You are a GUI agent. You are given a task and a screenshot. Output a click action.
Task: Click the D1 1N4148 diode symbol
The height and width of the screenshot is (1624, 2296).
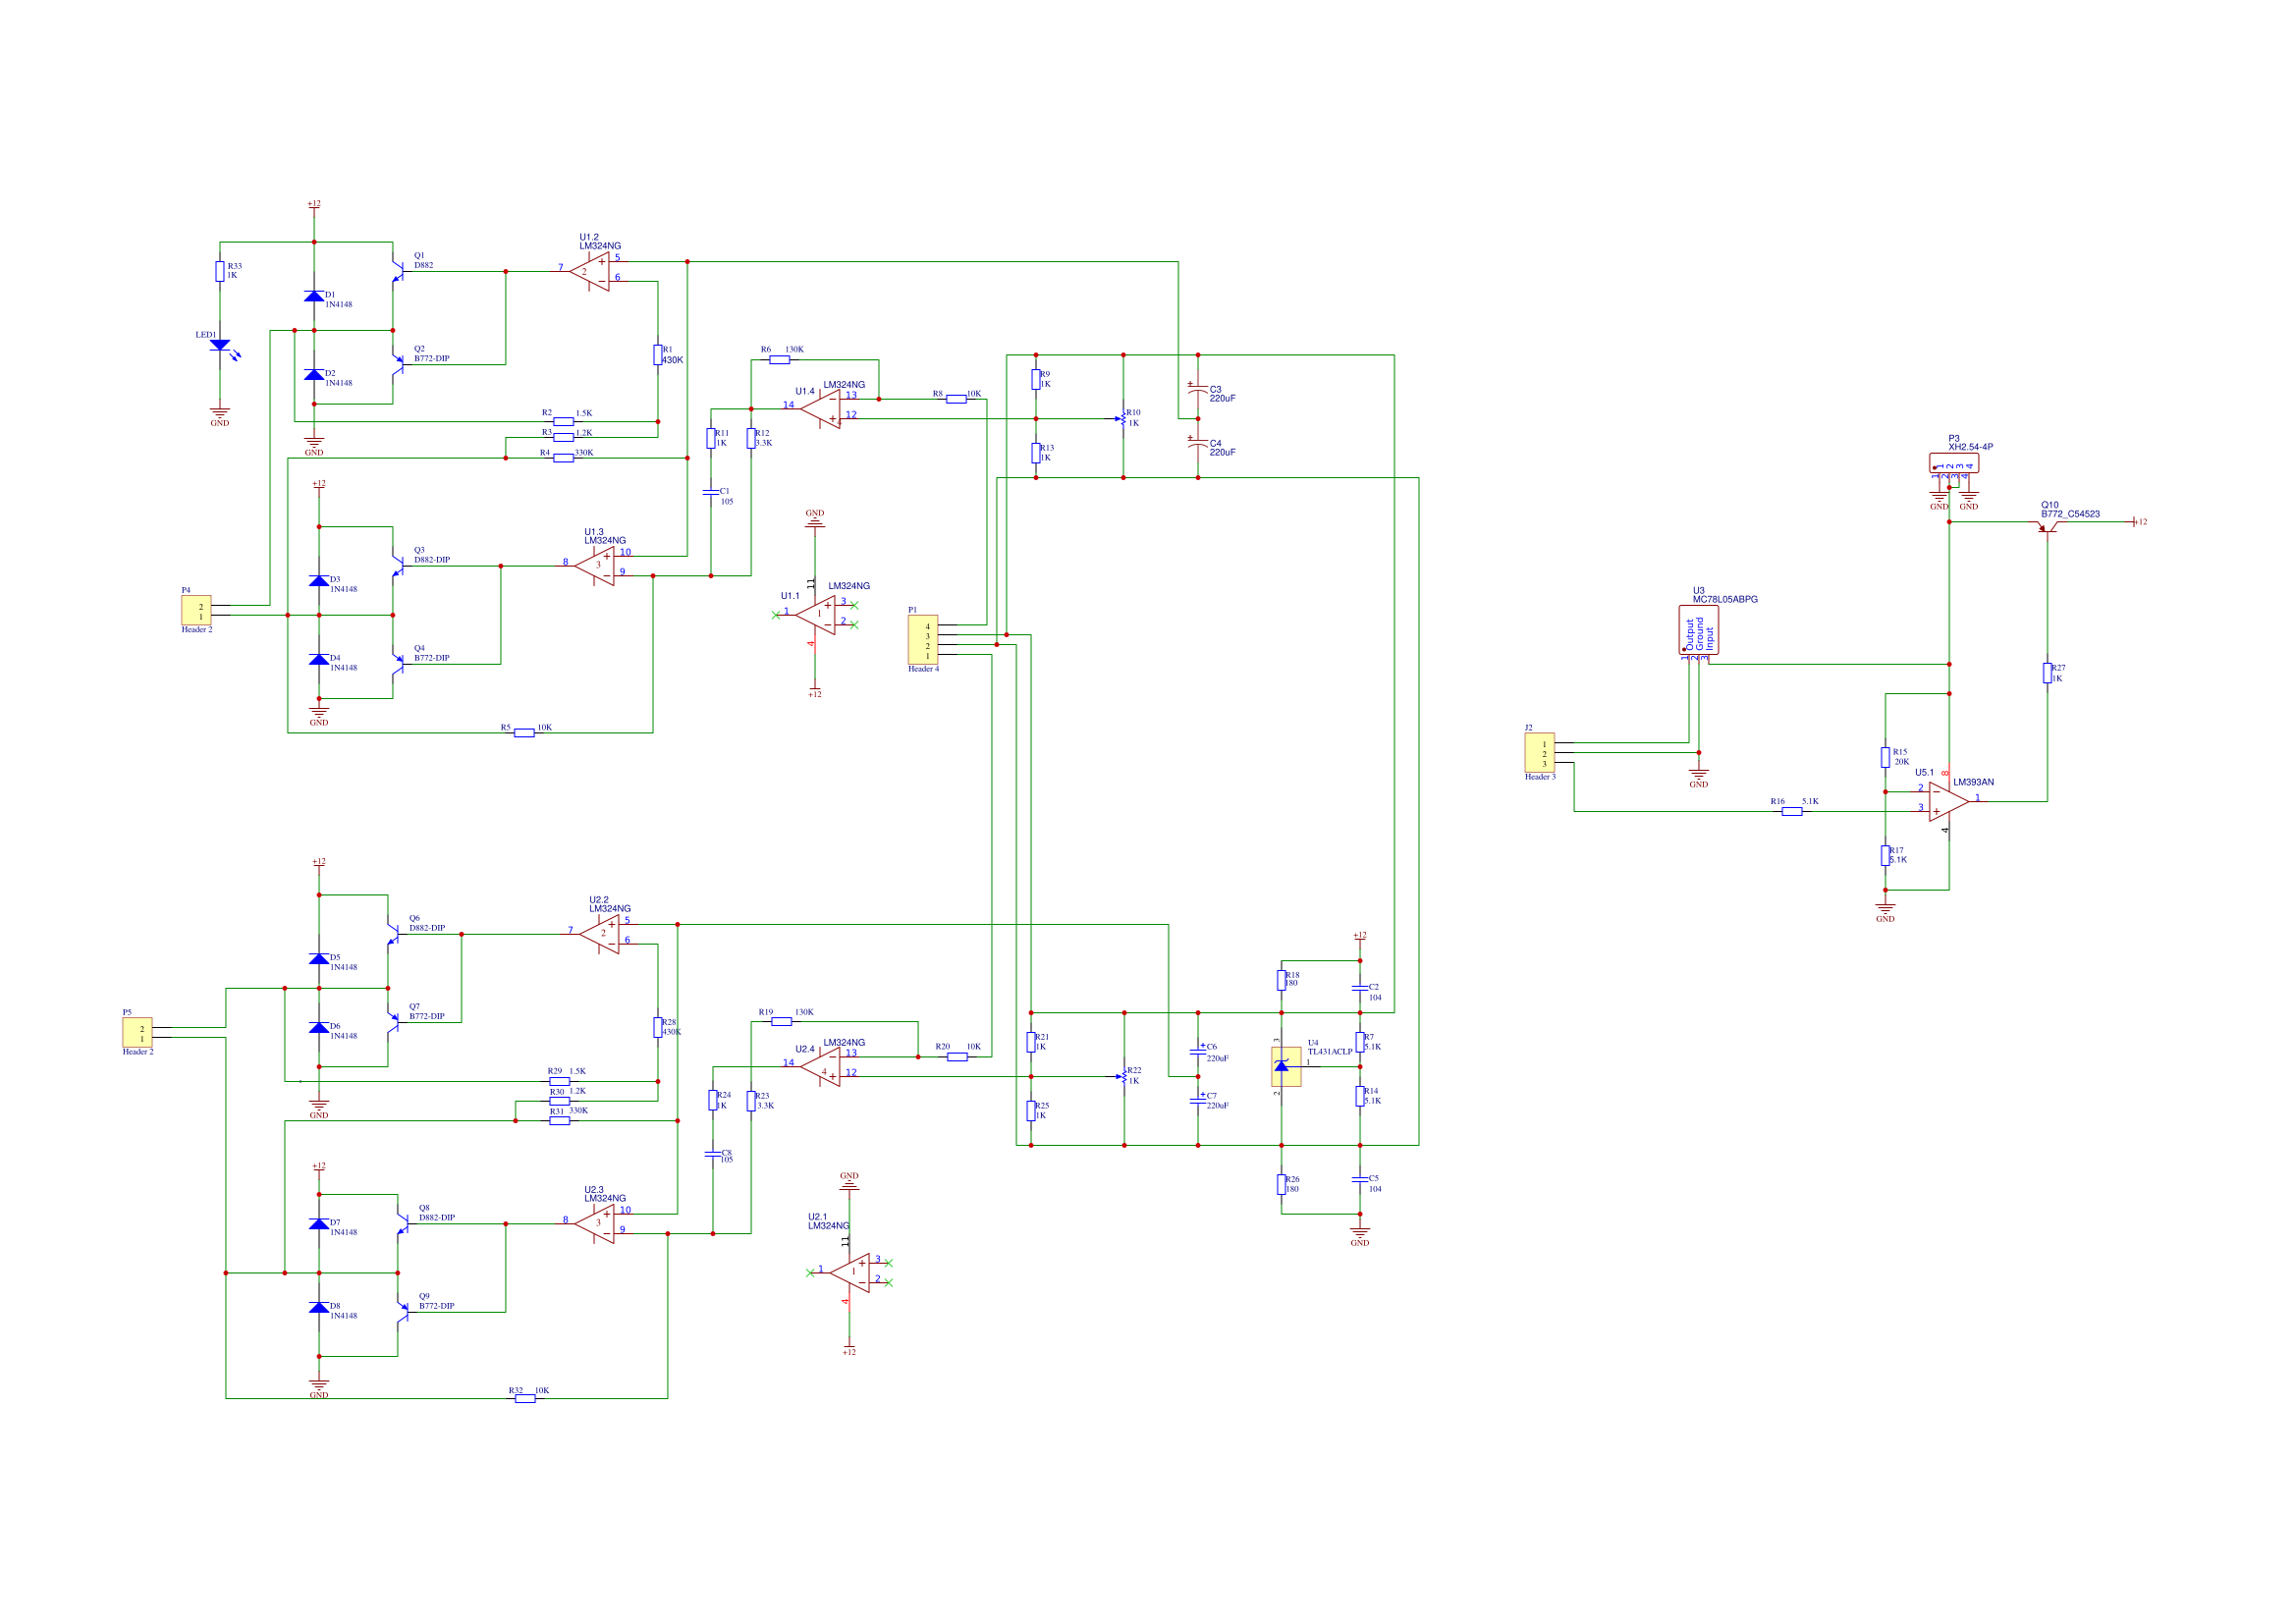[314, 296]
